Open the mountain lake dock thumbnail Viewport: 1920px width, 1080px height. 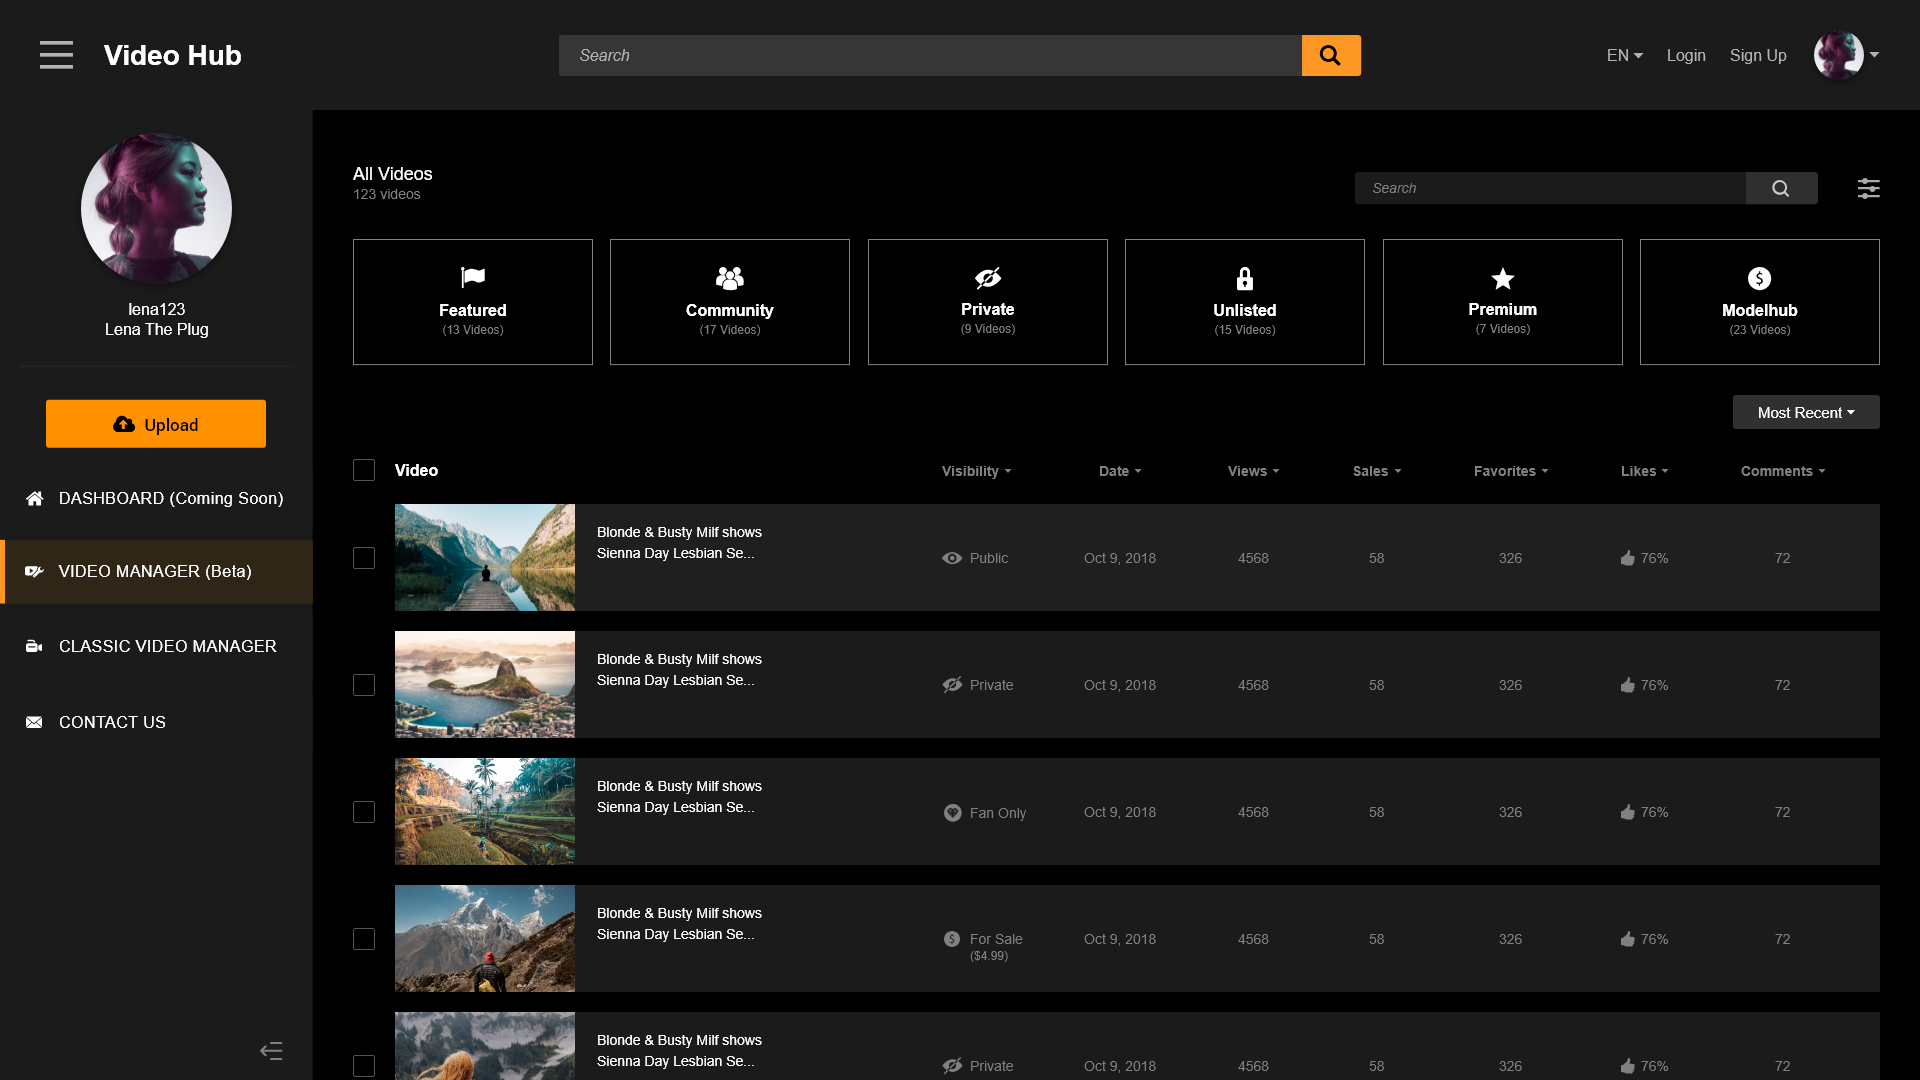click(x=485, y=557)
